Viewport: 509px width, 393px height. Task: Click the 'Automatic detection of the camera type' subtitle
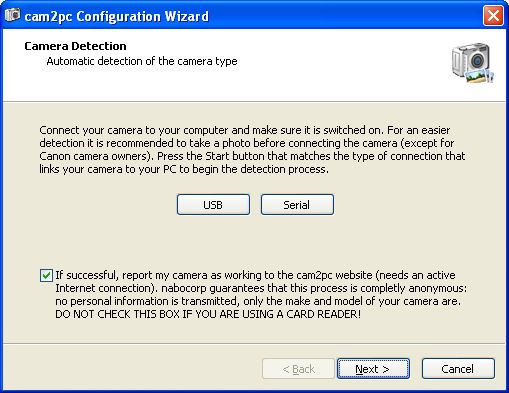tap(142, 61)
